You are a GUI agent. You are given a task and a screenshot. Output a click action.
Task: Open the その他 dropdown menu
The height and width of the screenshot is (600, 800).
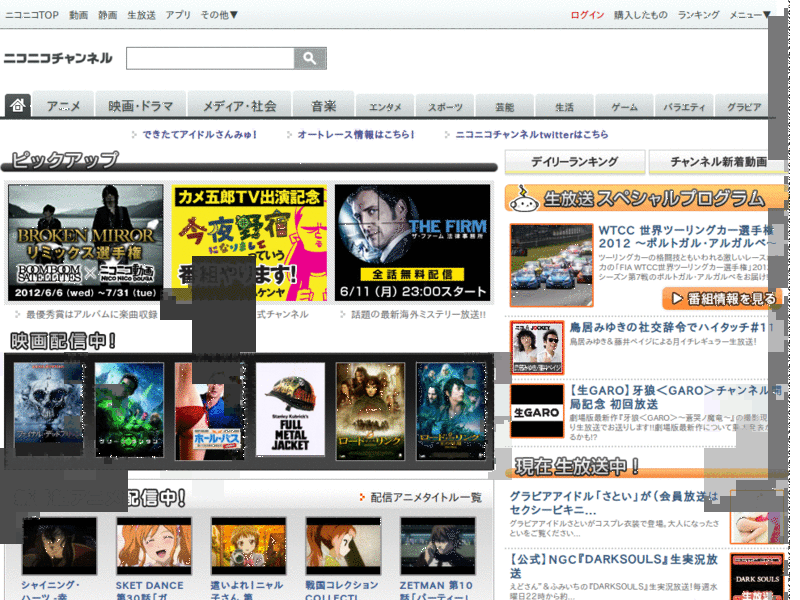[x=219, y=15]
